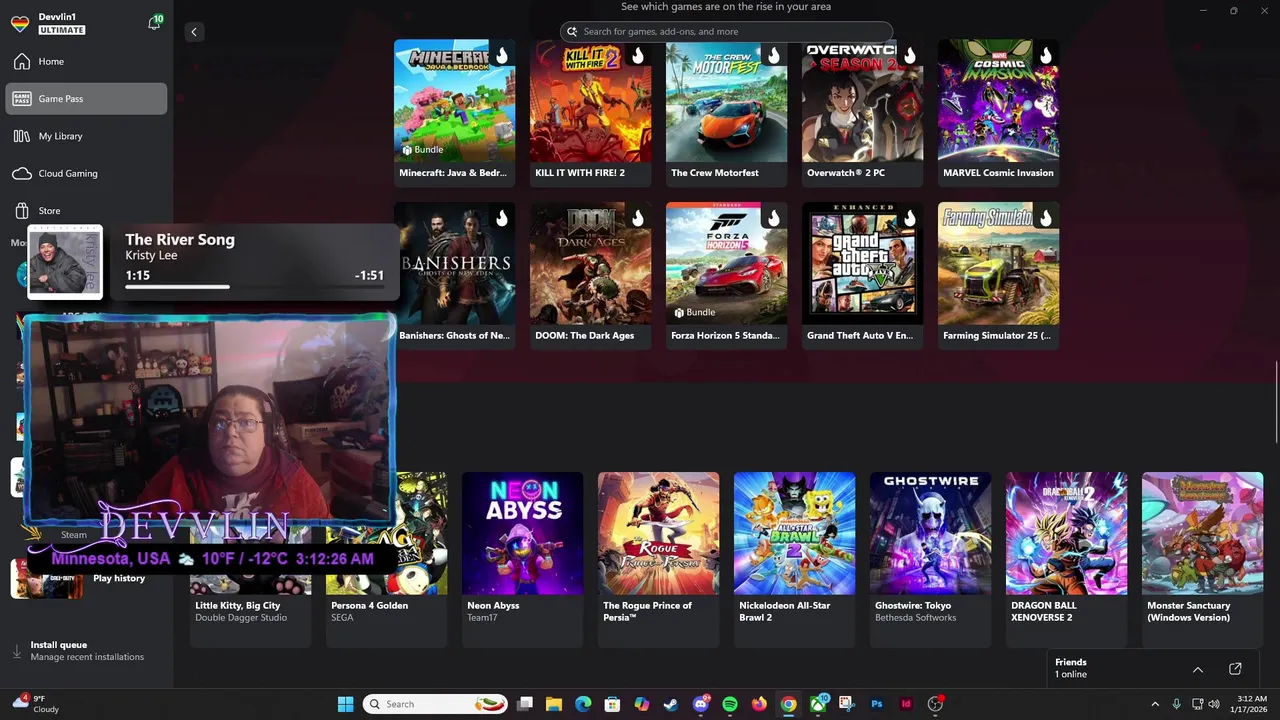Screen dimensions: 1280x720
Task: Open Task View on taskbar
Action: 525,704
